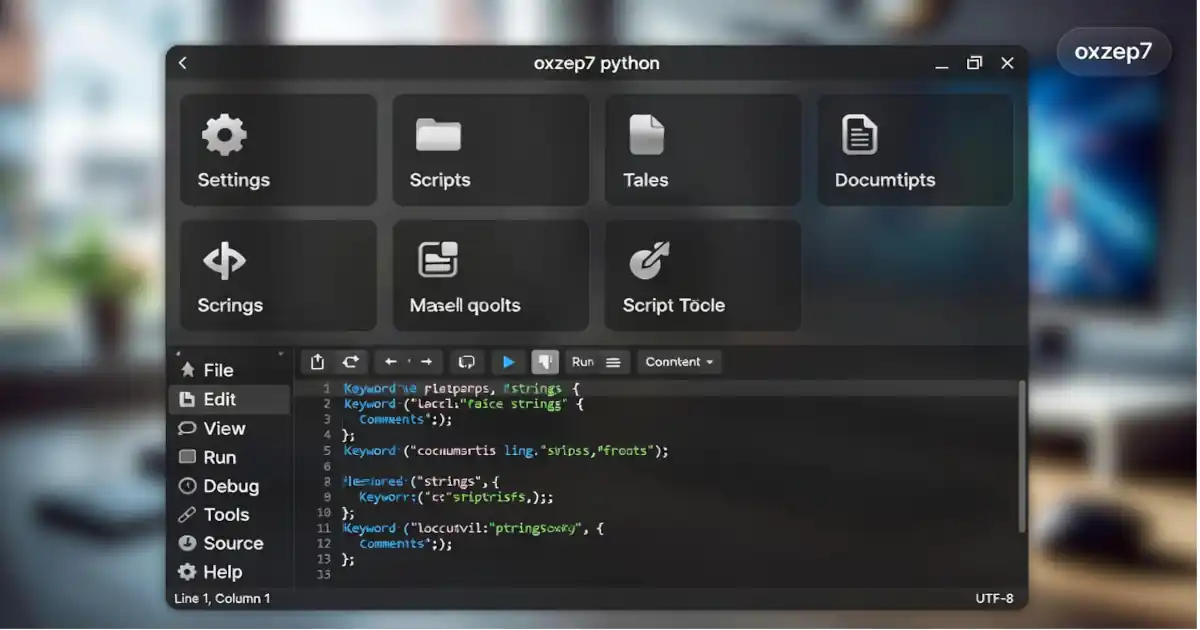Click the UTF-8 indicator in status bar
The height and width of the screenshot is (630, 1200).
pyautogui.click(x=995, y=598)
